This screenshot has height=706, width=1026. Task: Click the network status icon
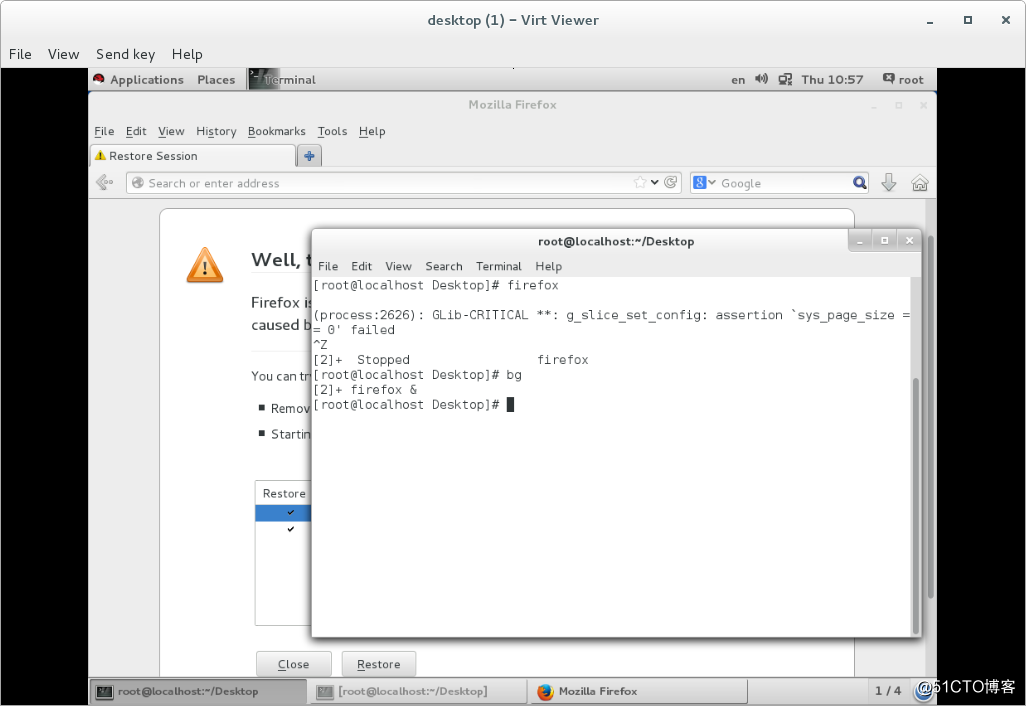[785, 80]
